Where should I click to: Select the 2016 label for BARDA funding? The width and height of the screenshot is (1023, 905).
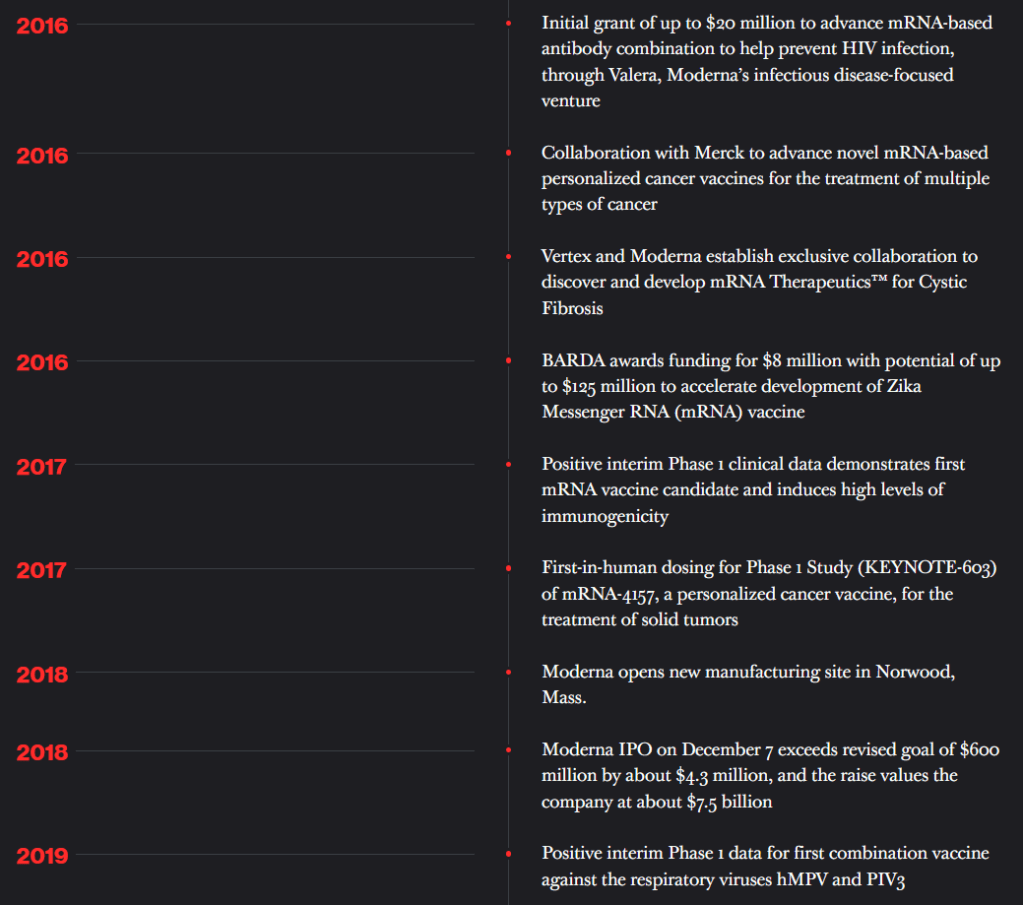tap(42, 362)
